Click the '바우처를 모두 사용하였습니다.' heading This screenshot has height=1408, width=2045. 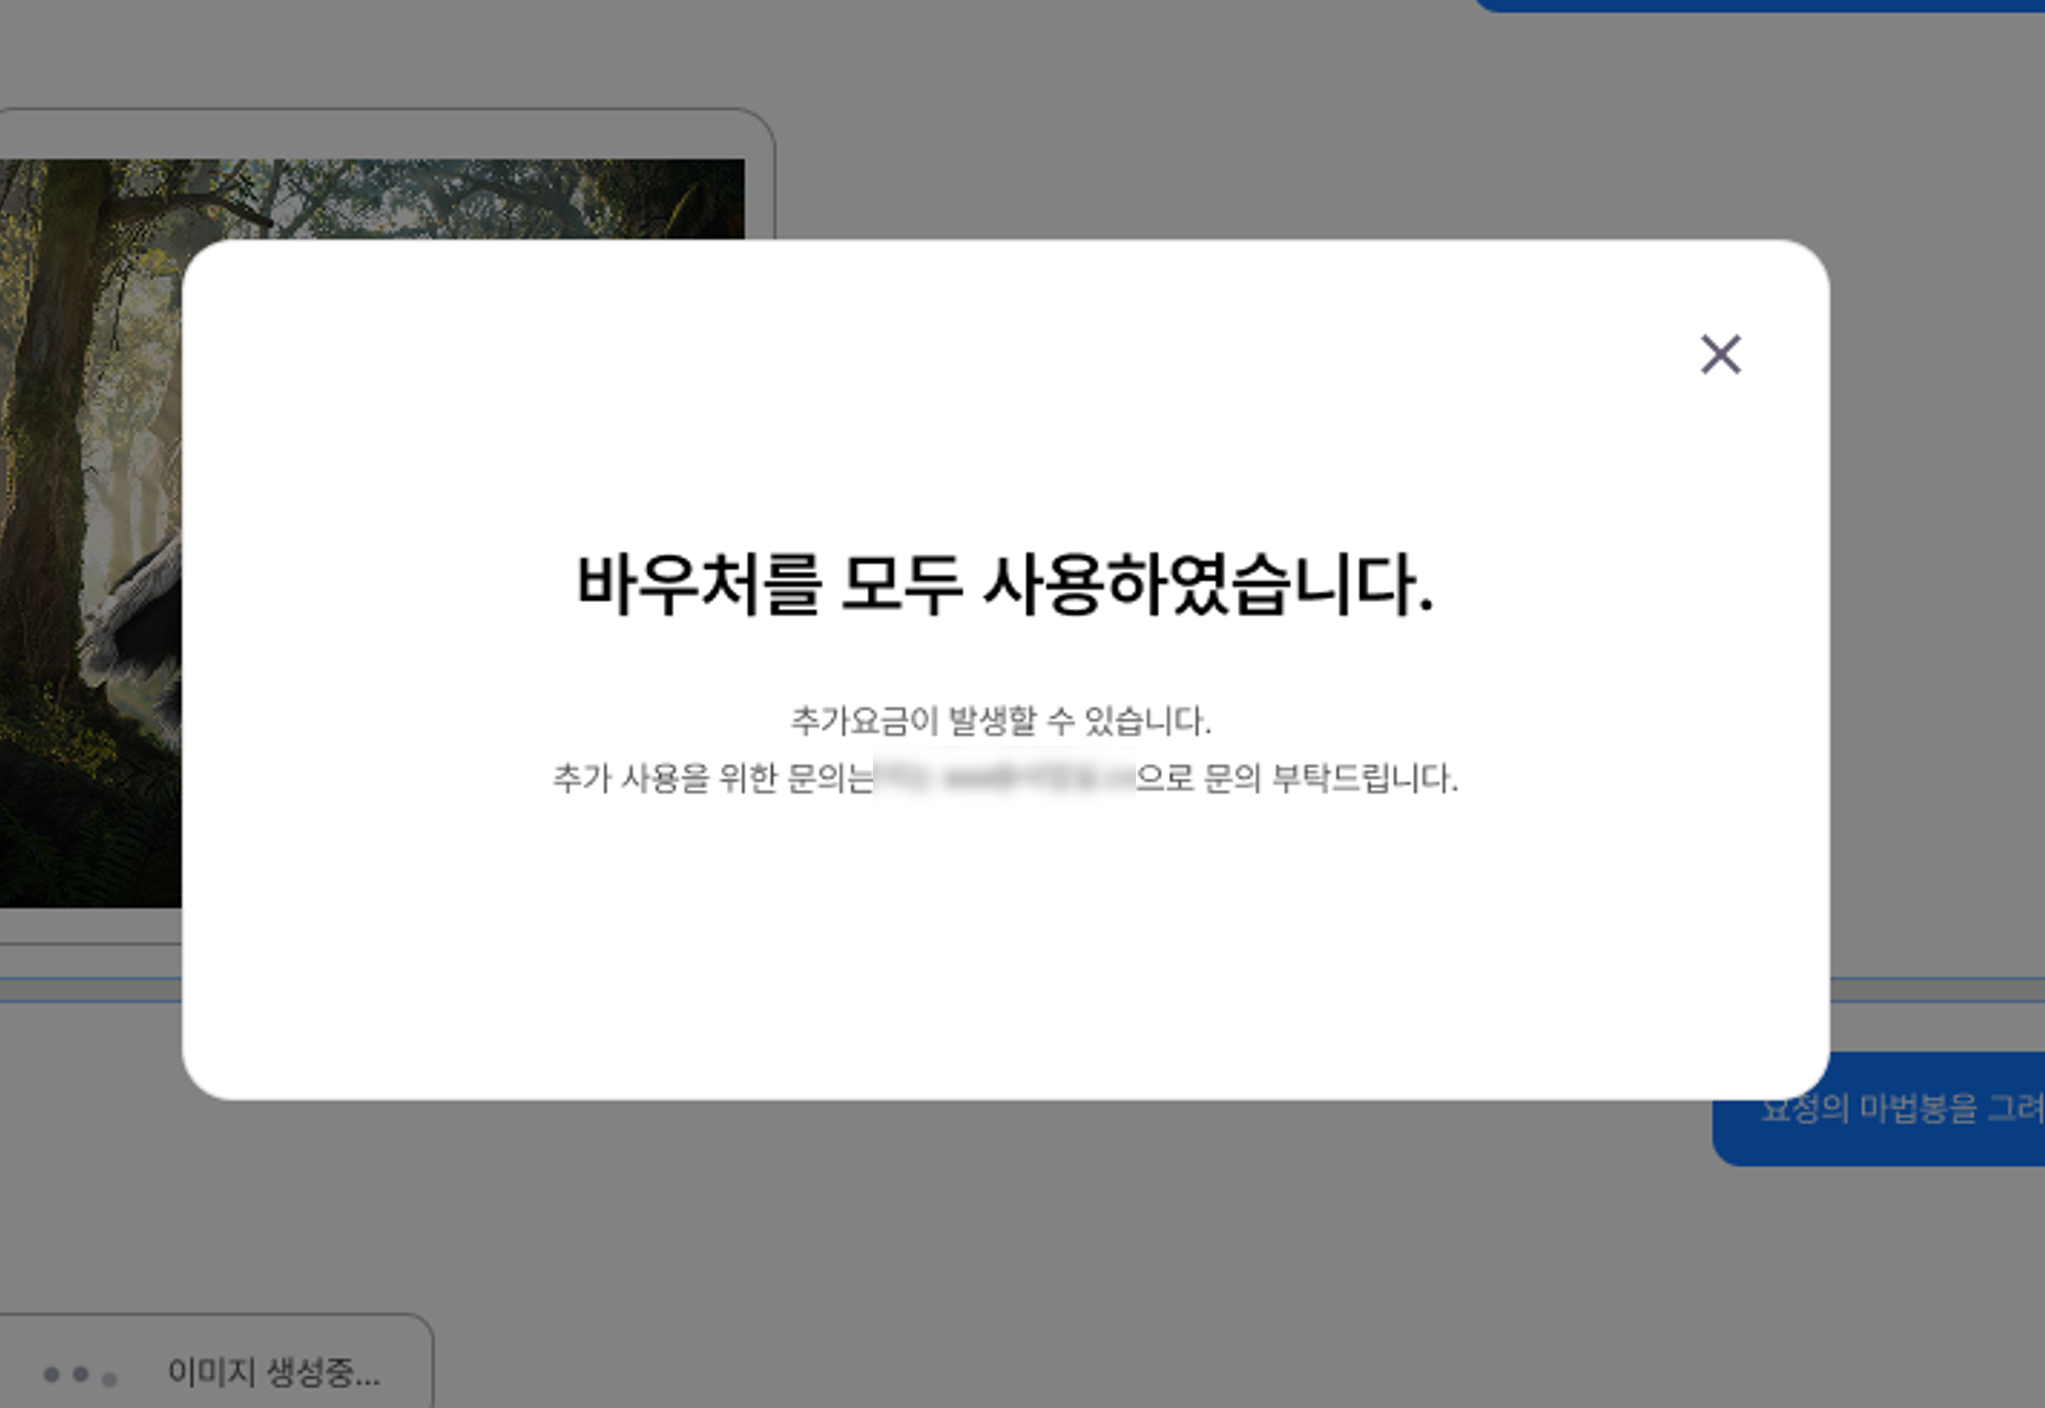[x=1006, y=584]
